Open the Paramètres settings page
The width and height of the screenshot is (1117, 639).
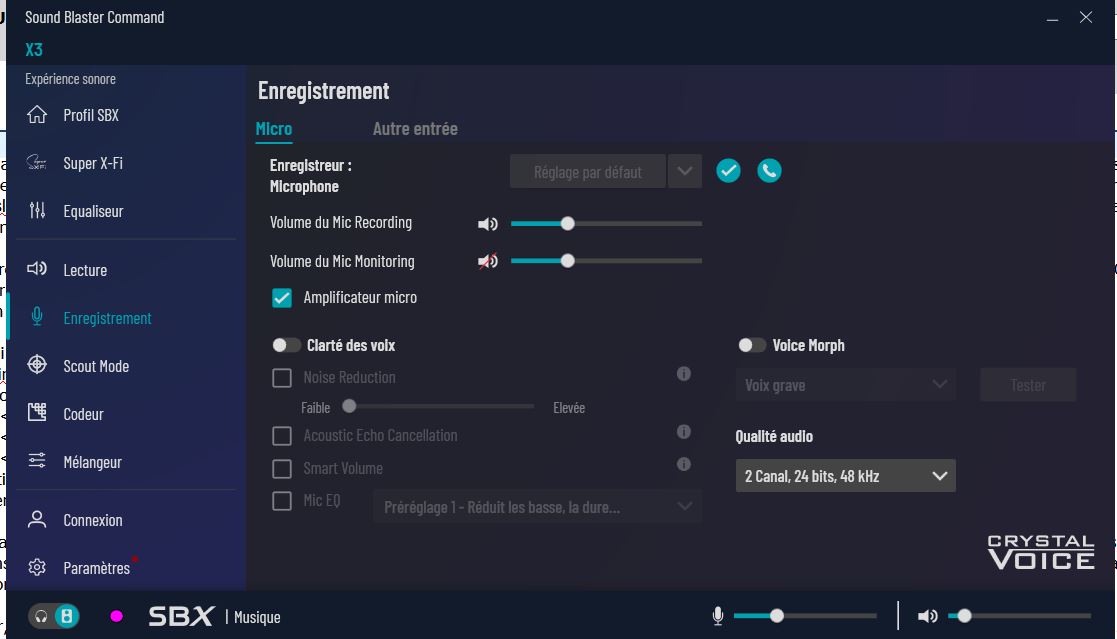point(96,568)
